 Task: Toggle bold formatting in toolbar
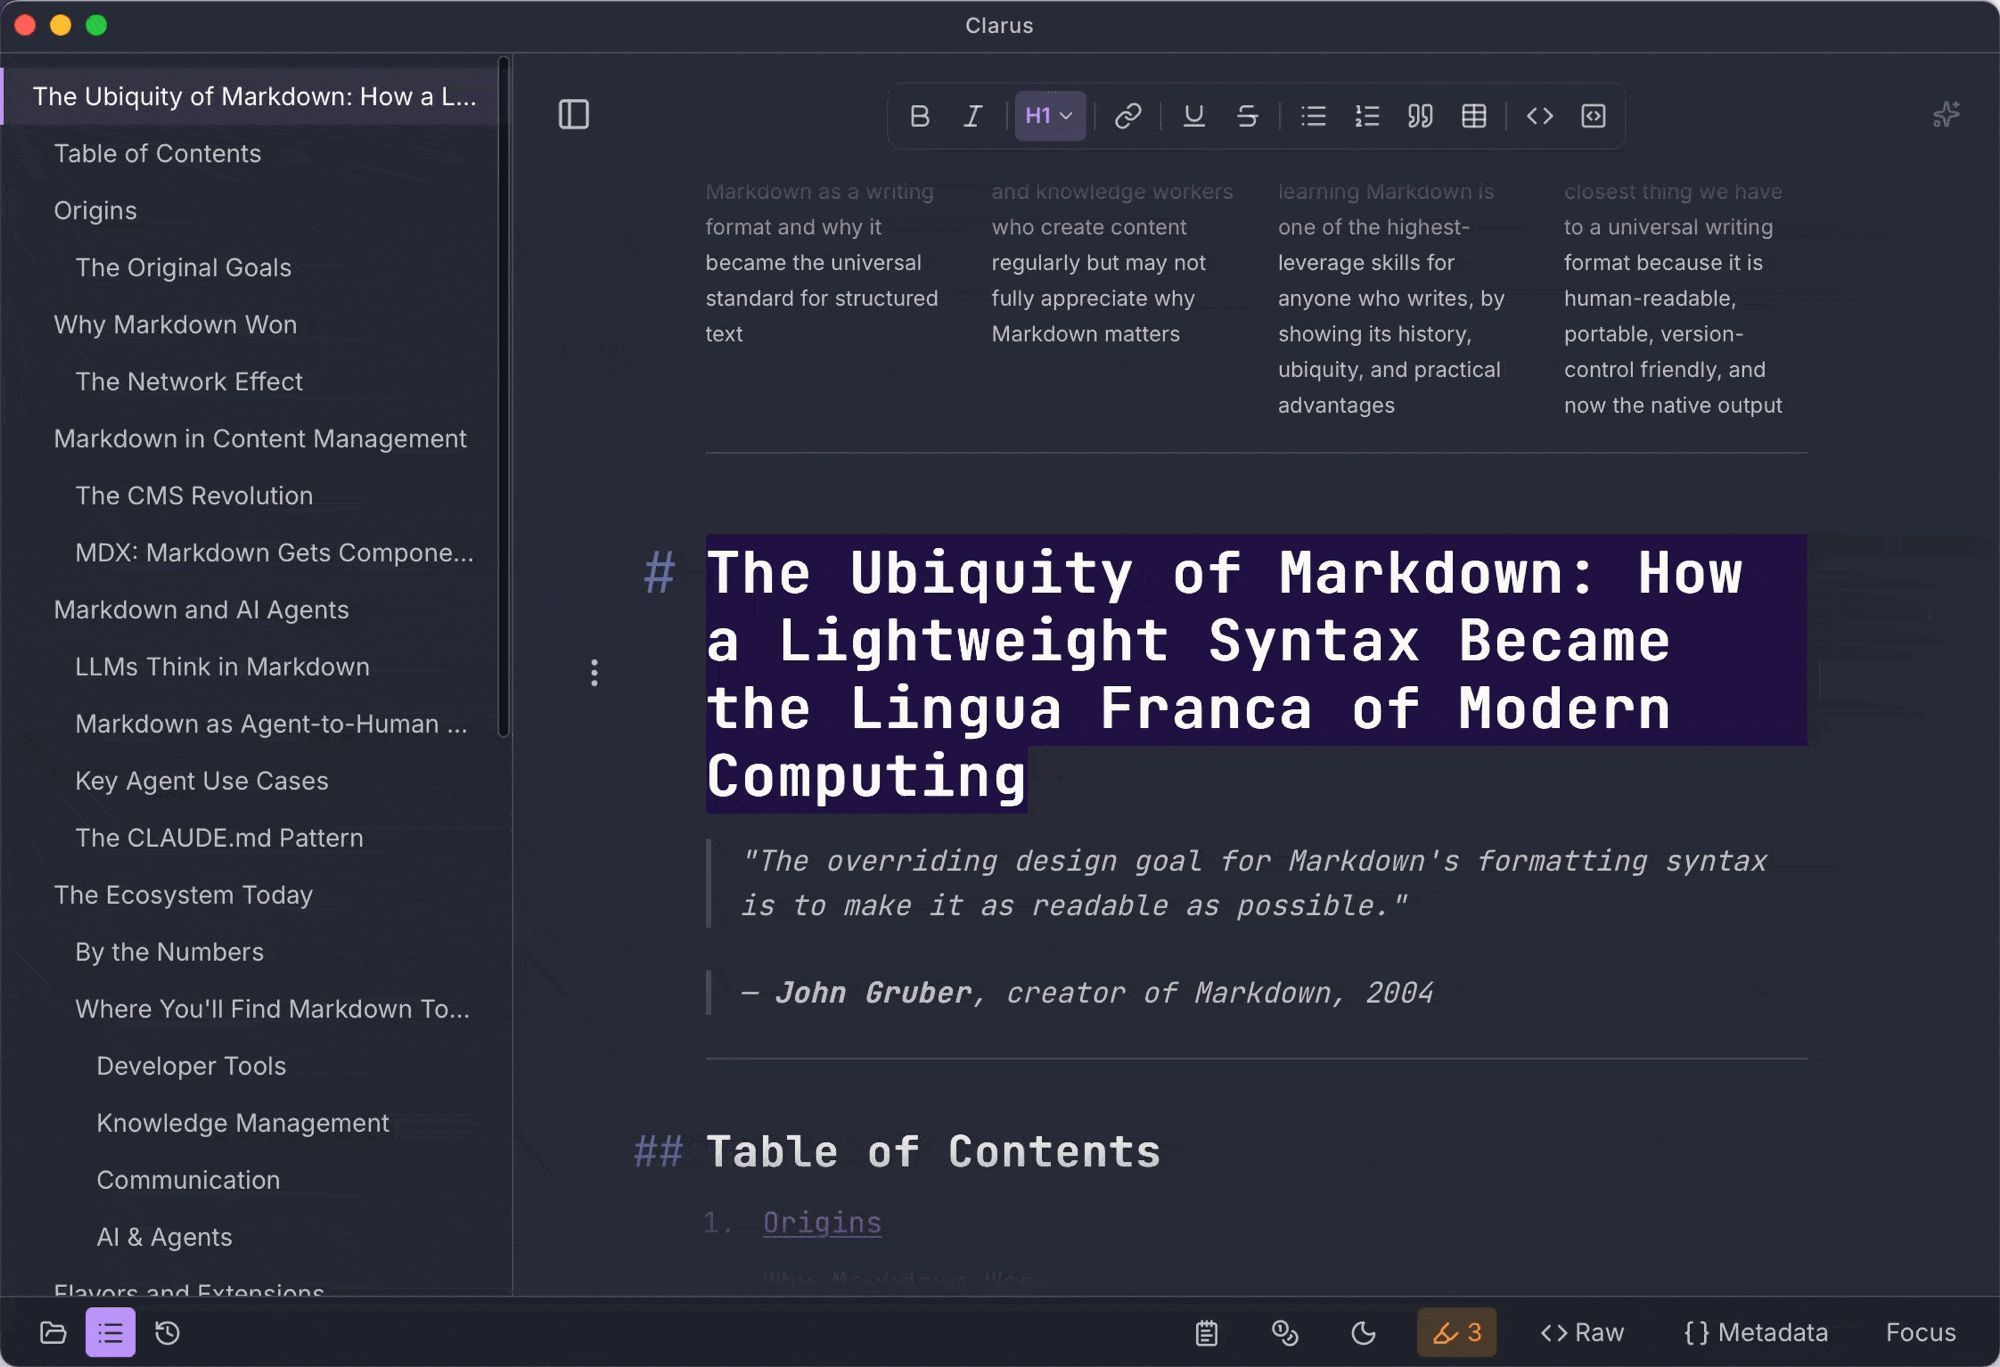point(919,116)
